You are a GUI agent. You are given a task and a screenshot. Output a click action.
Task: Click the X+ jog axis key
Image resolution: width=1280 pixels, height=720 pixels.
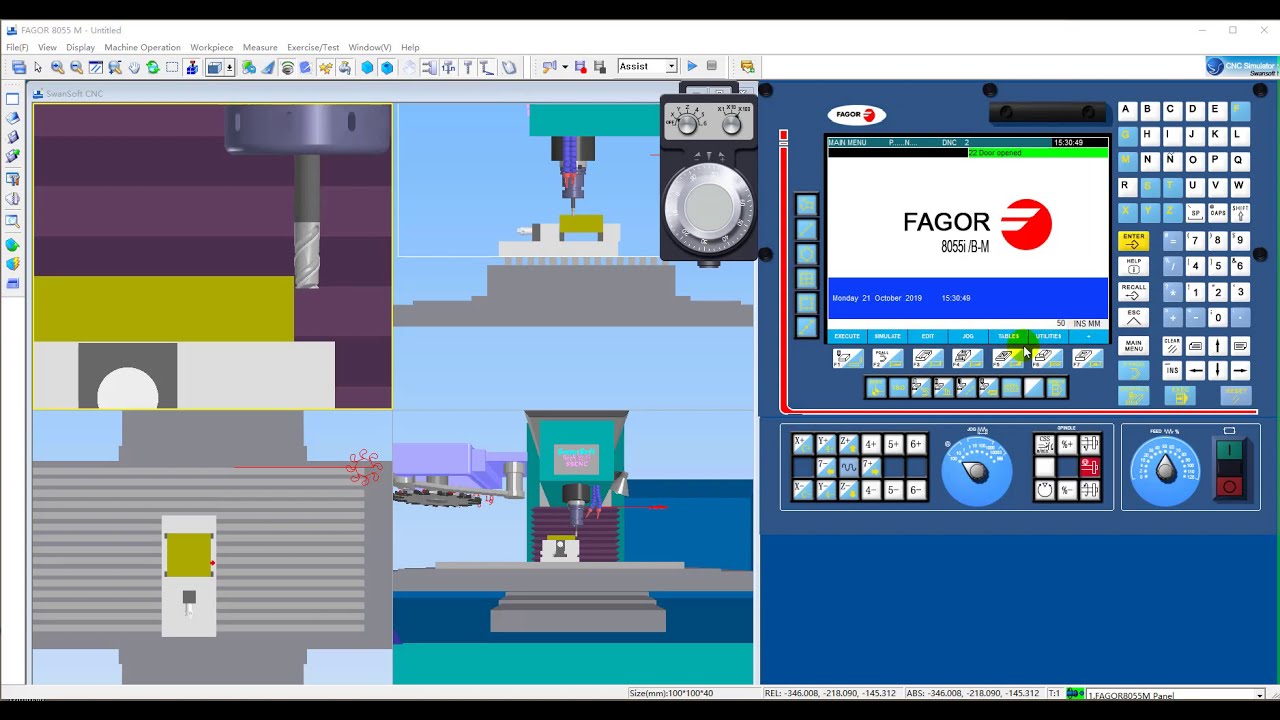coord(802,444)
